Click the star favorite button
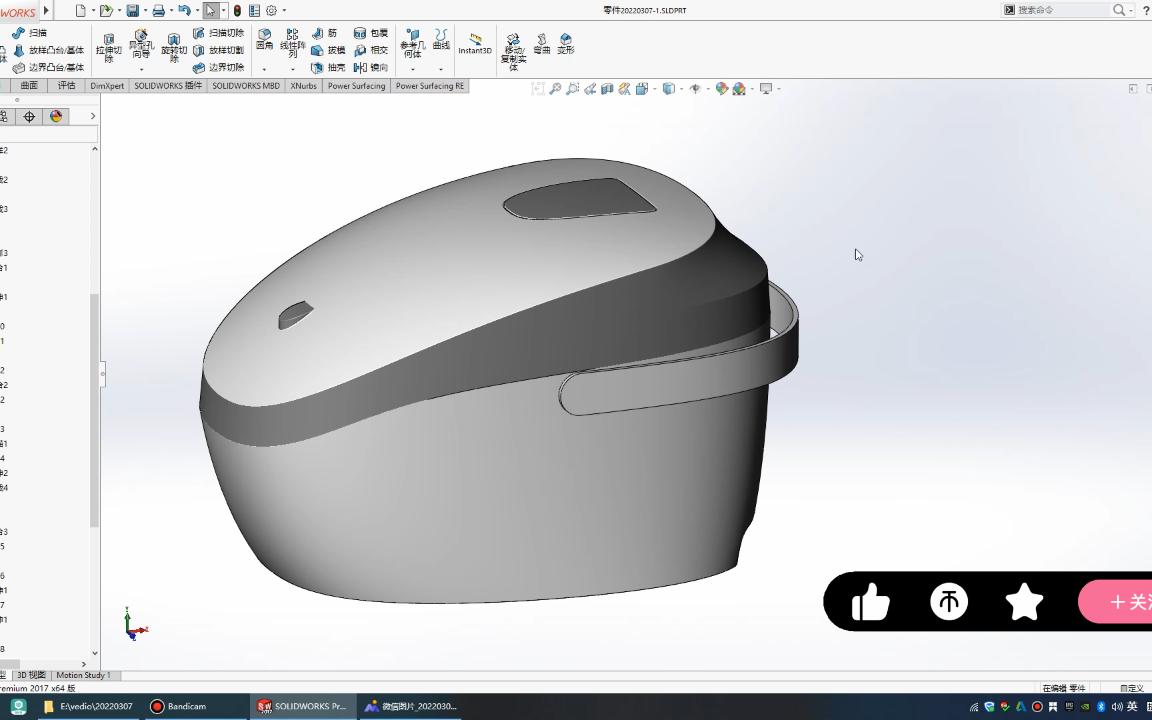 pyautogui.click(x=1024, y=601)
